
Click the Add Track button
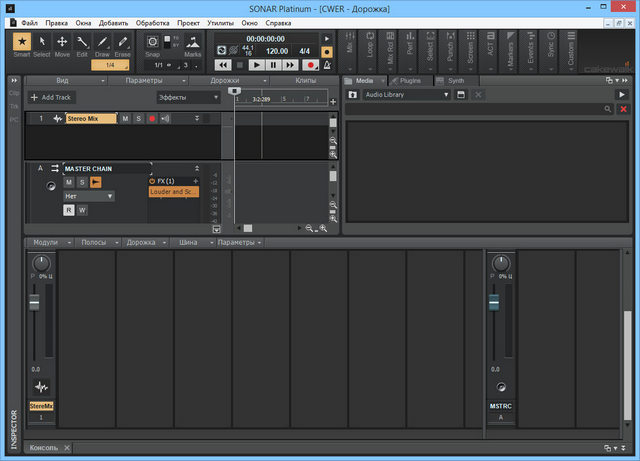(x=50, y=97)
